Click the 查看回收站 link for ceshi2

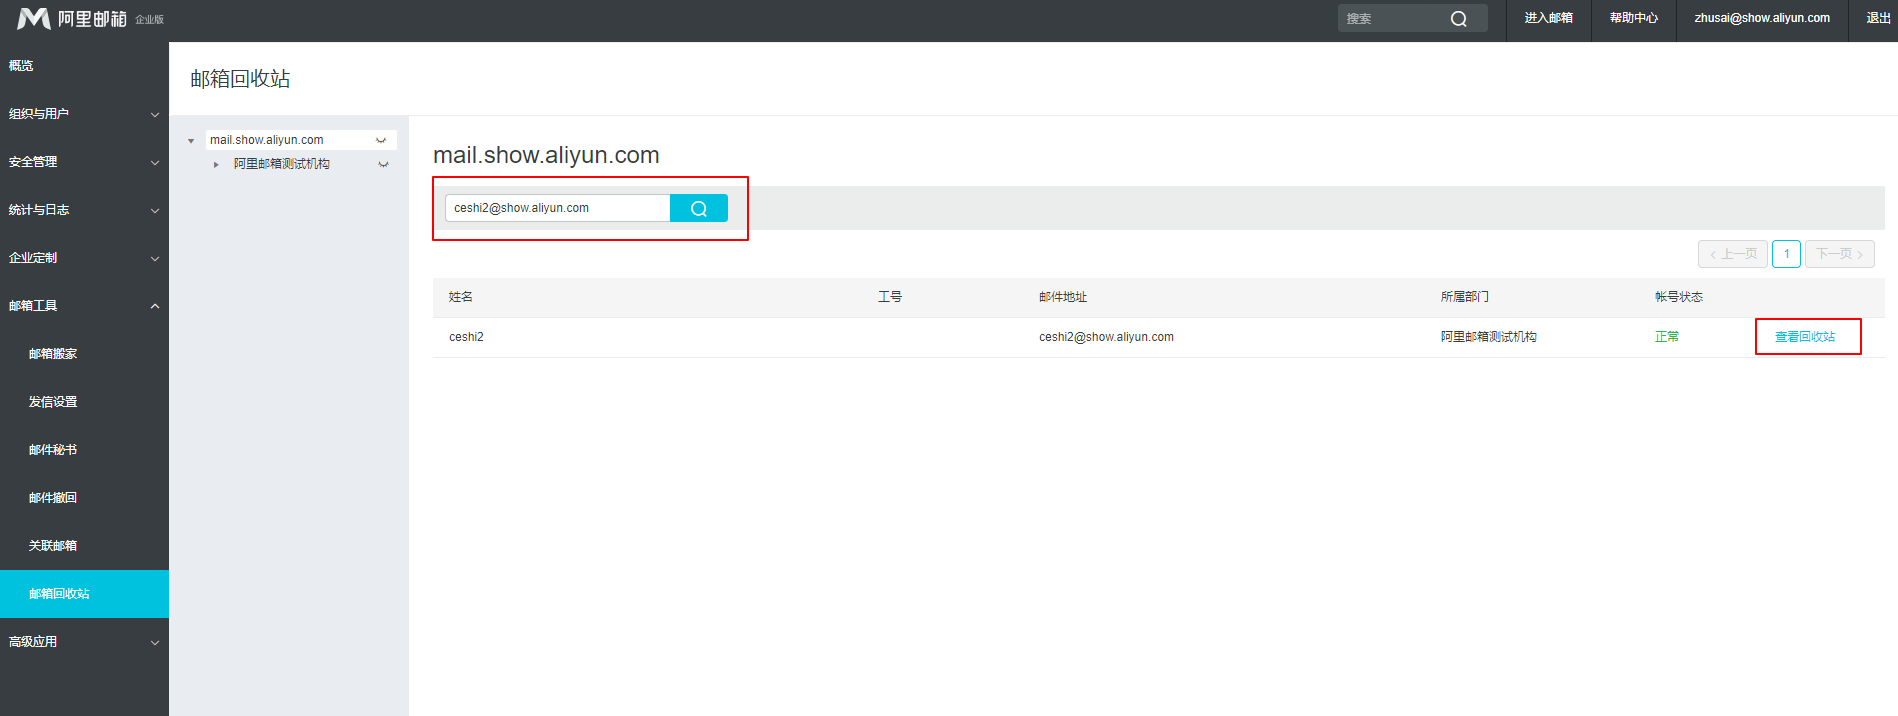point(1805,337)
